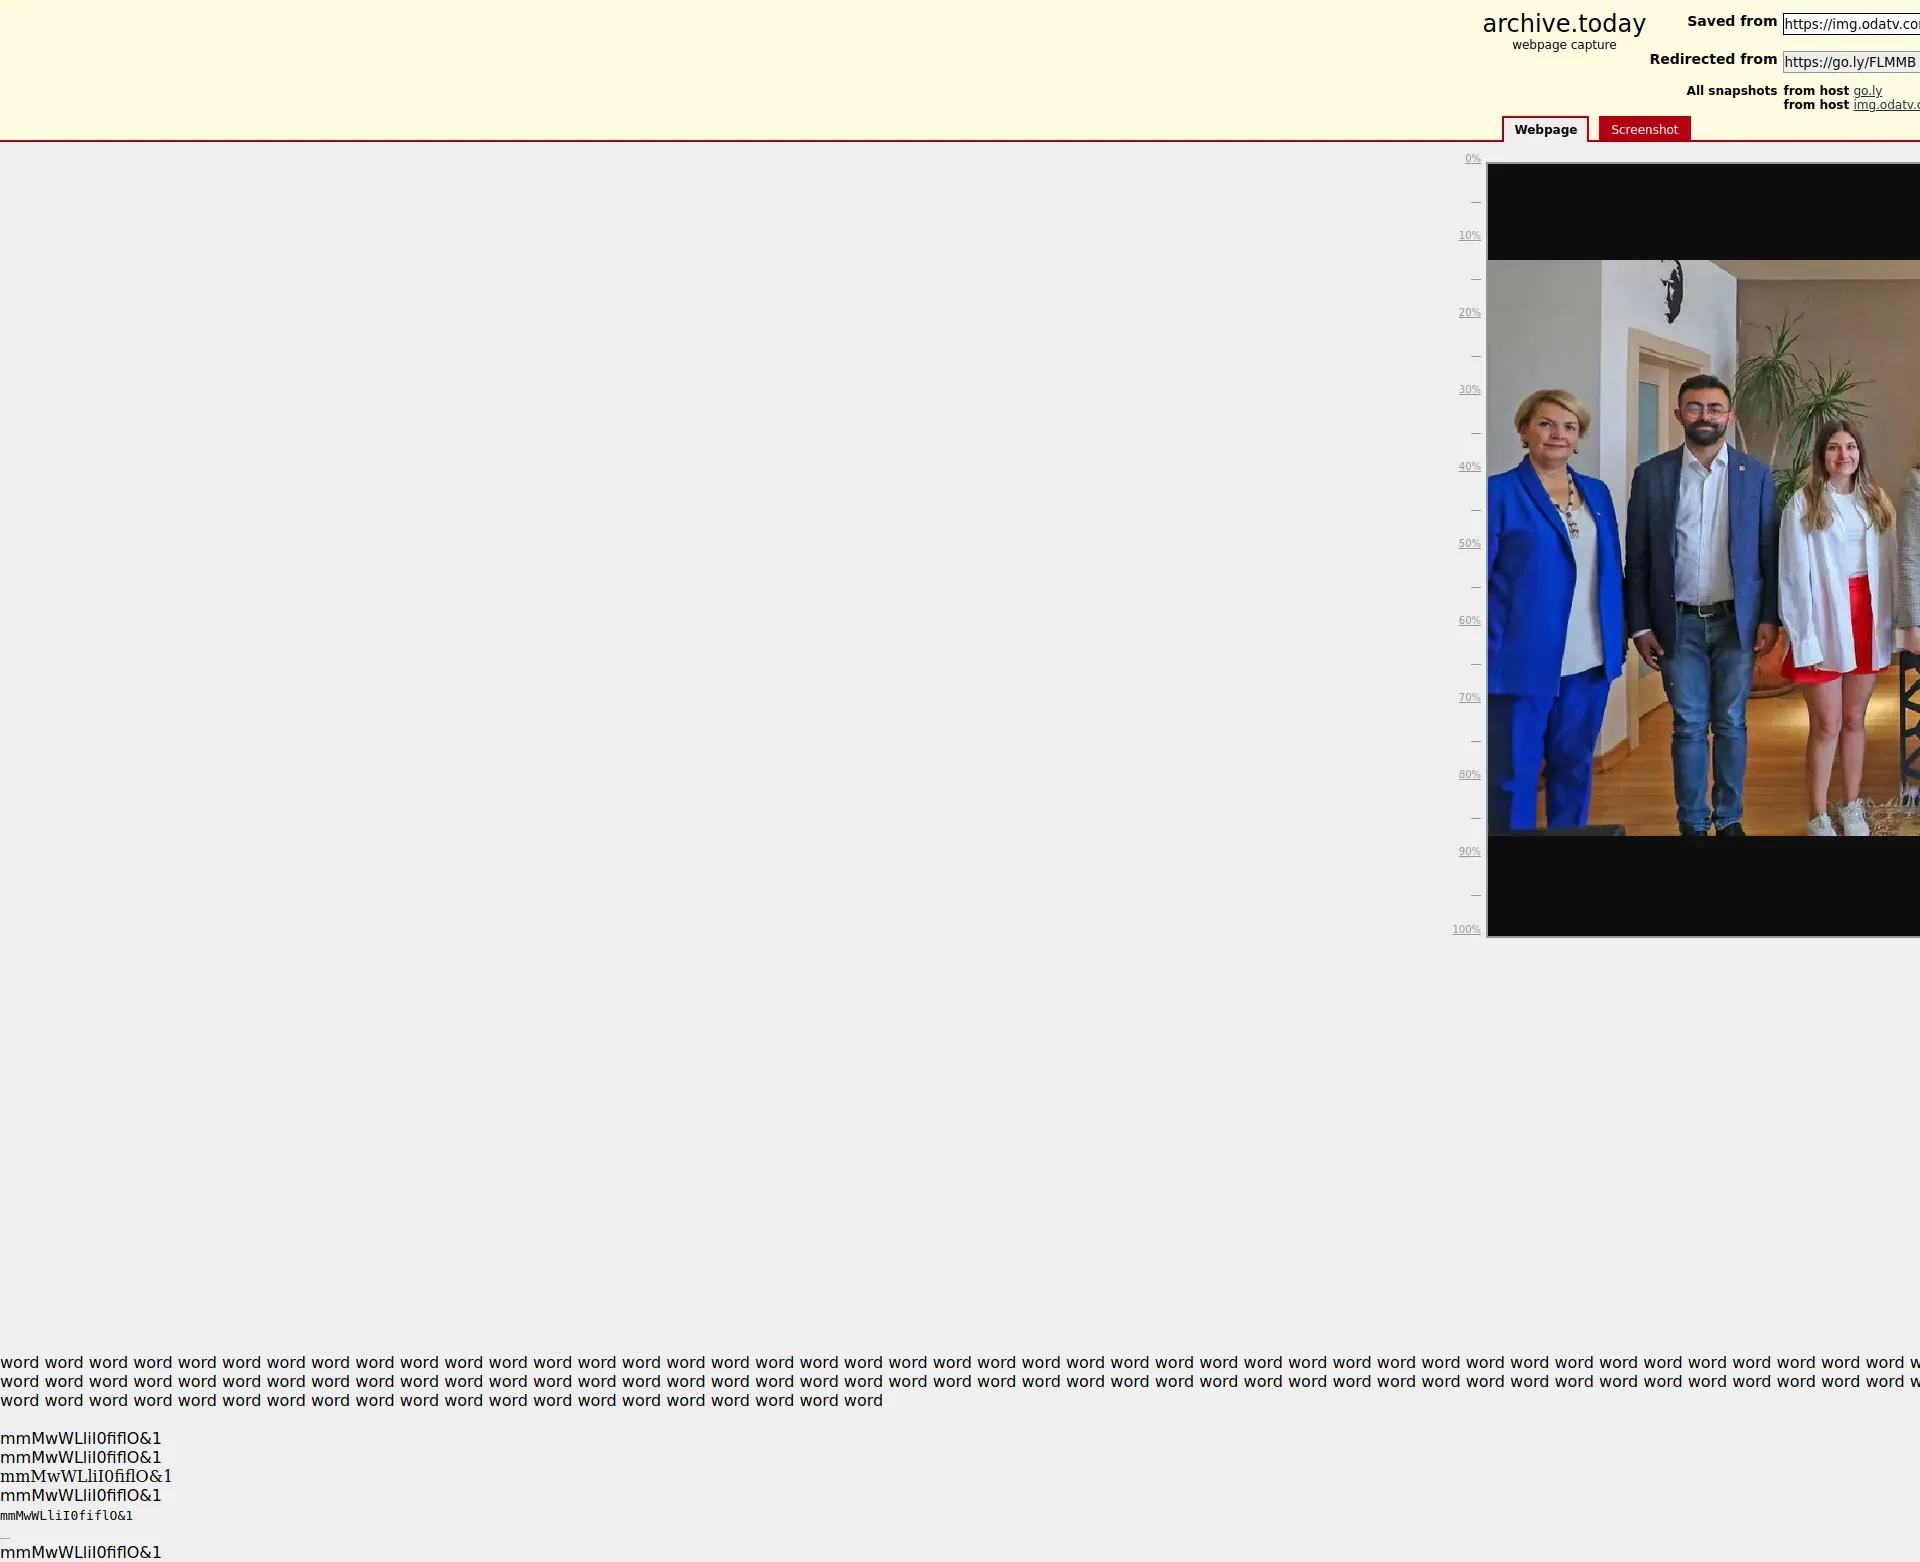Go to the 60% position marker

click(x=1469, y=621)
